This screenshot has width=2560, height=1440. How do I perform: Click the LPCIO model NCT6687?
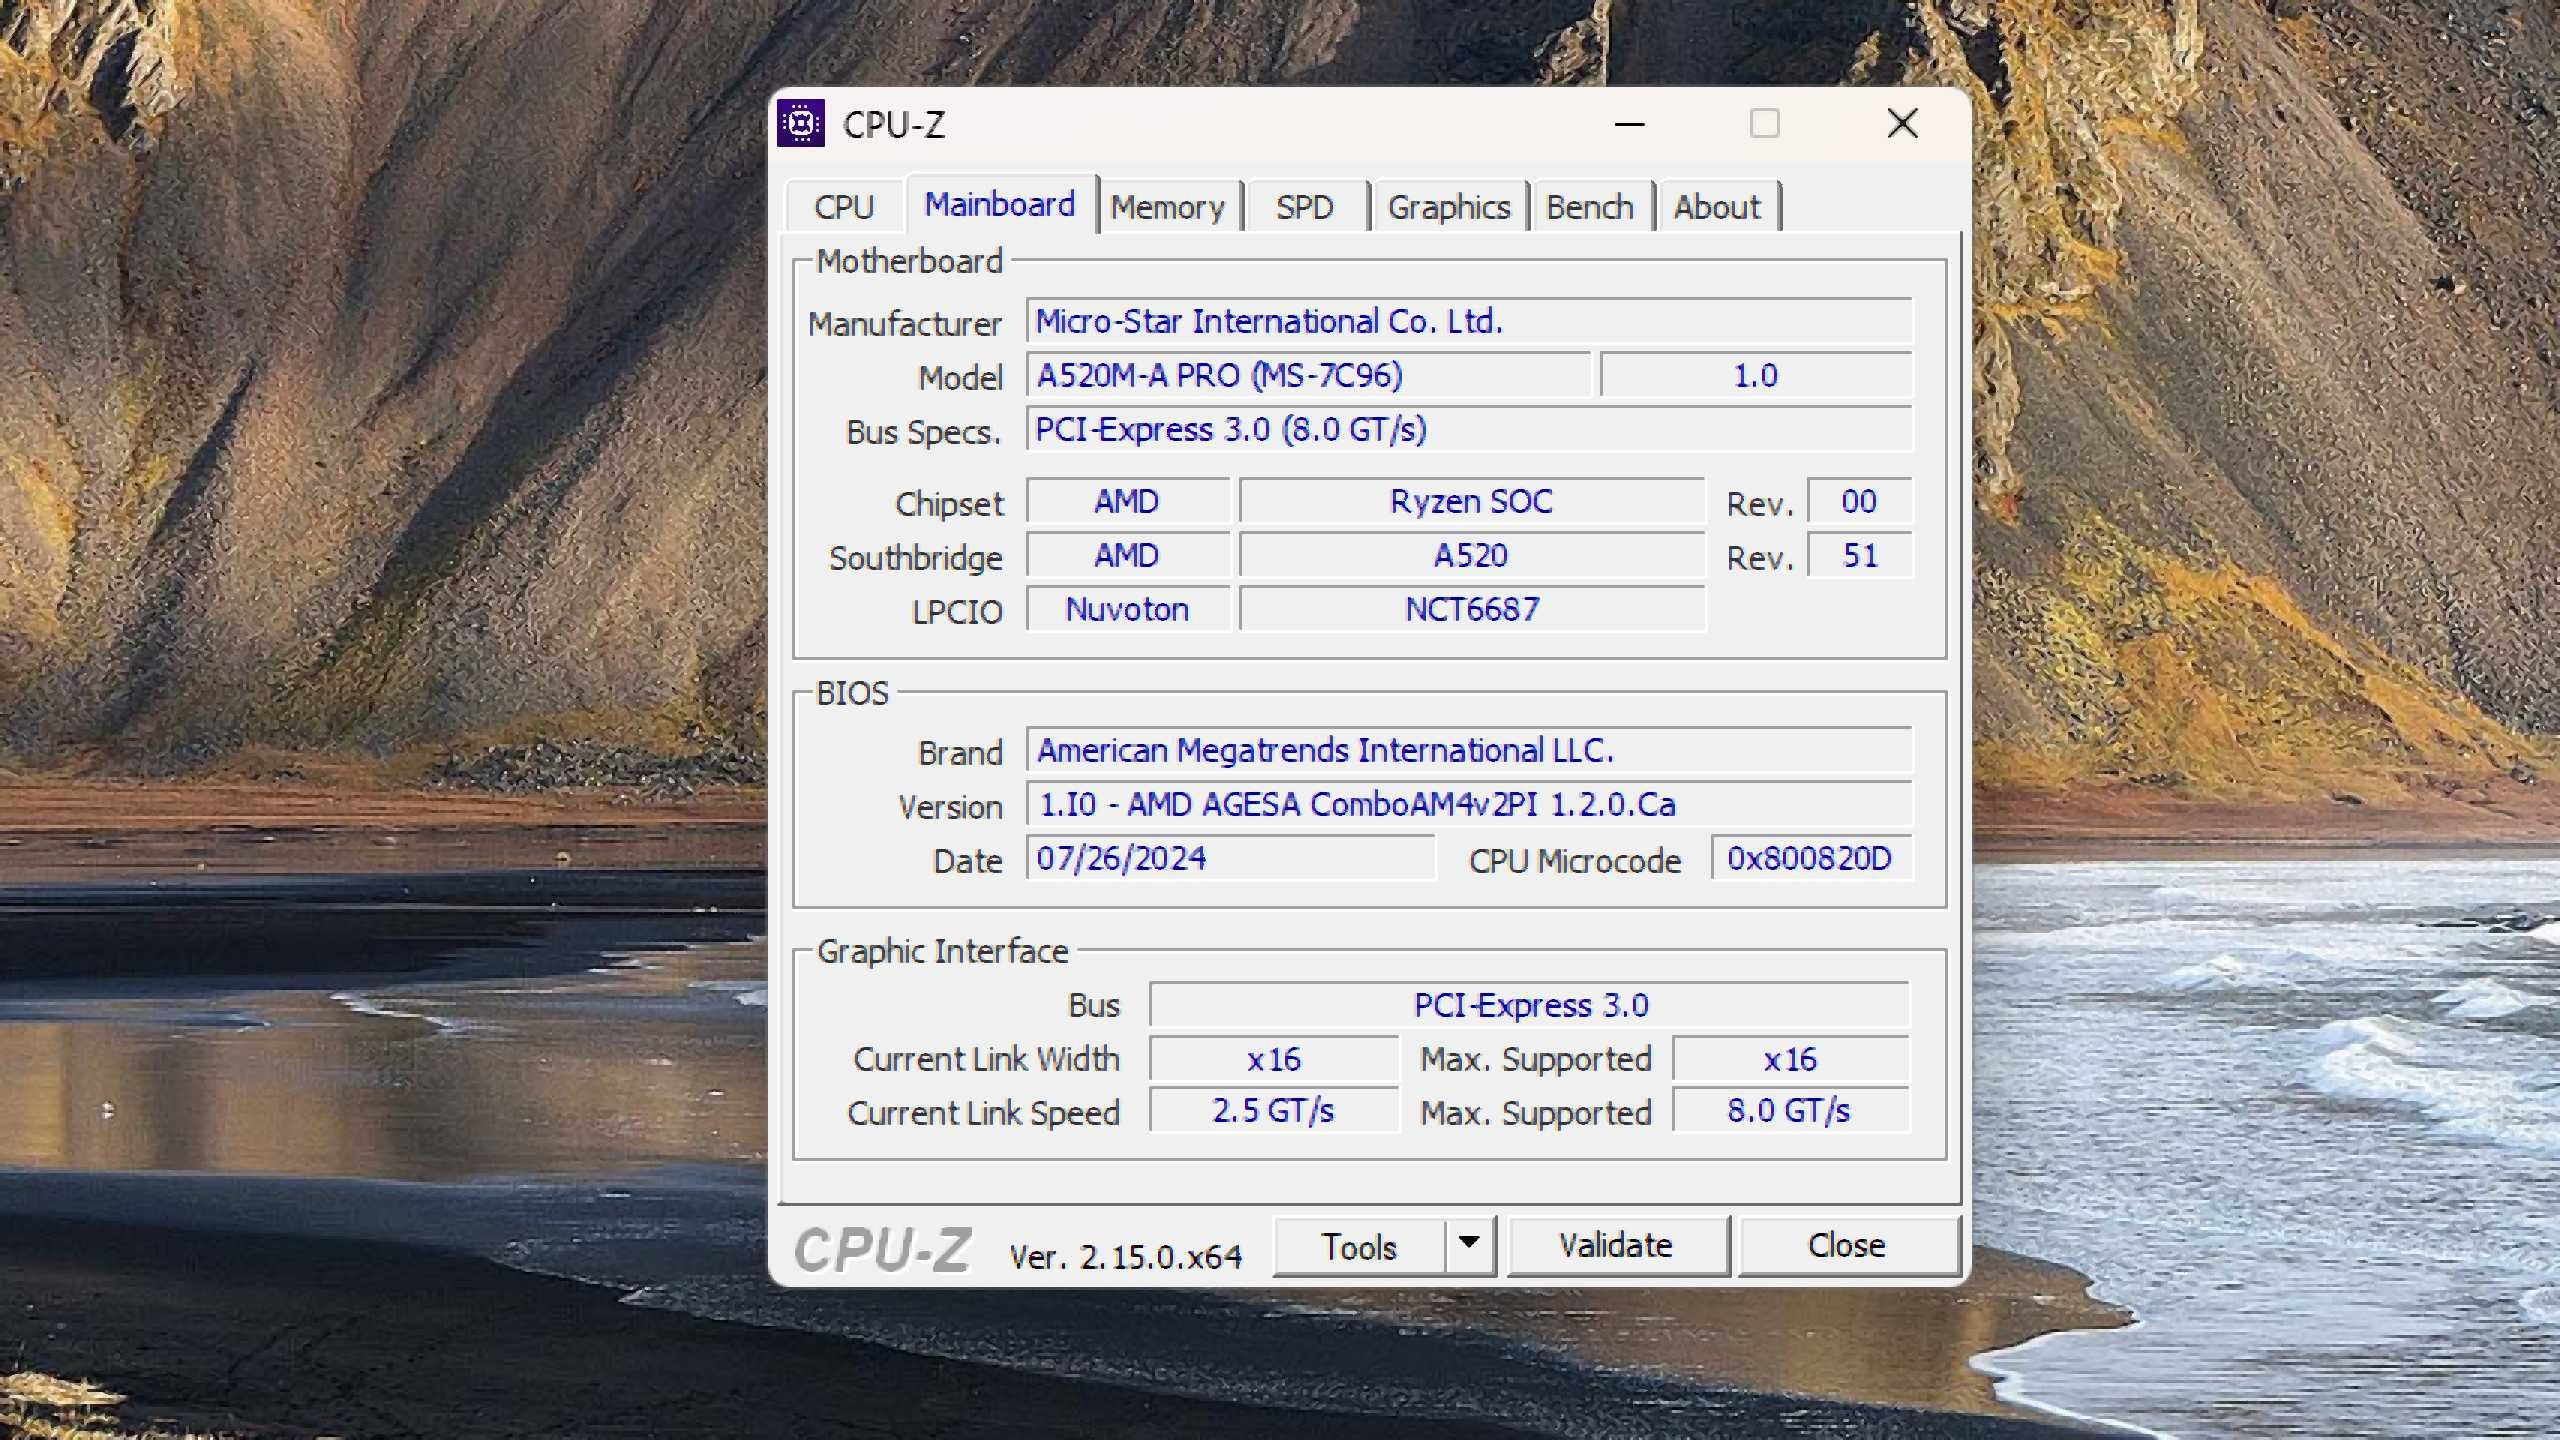[x=1472, y=609]
